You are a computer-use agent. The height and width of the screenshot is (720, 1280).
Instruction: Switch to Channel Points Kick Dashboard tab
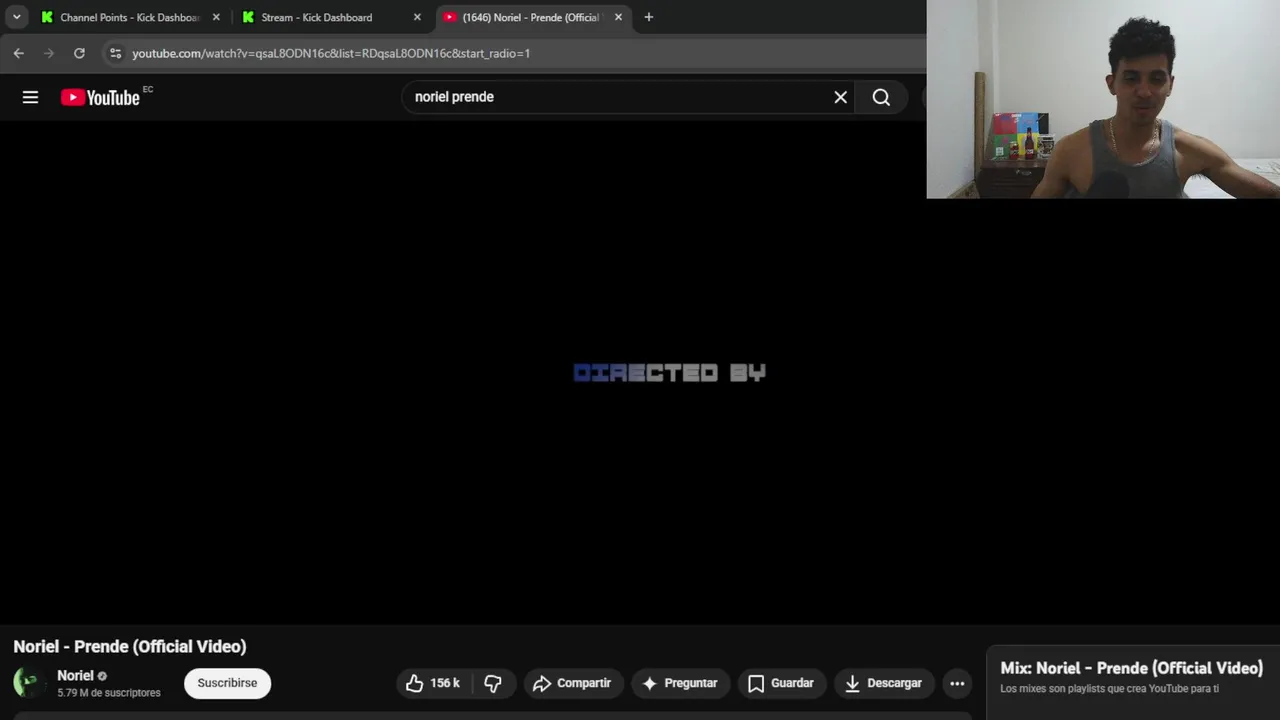pyautogui.click(x=129, y=17)
